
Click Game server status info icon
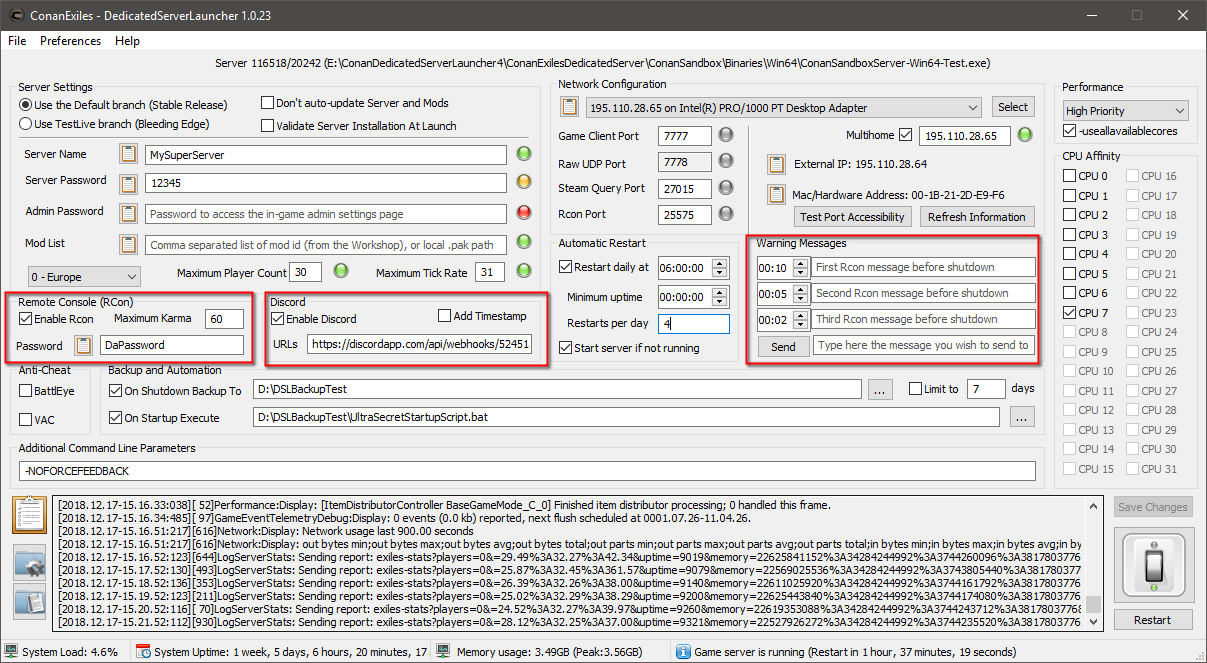pyautogui.click(x=683, y=651)
